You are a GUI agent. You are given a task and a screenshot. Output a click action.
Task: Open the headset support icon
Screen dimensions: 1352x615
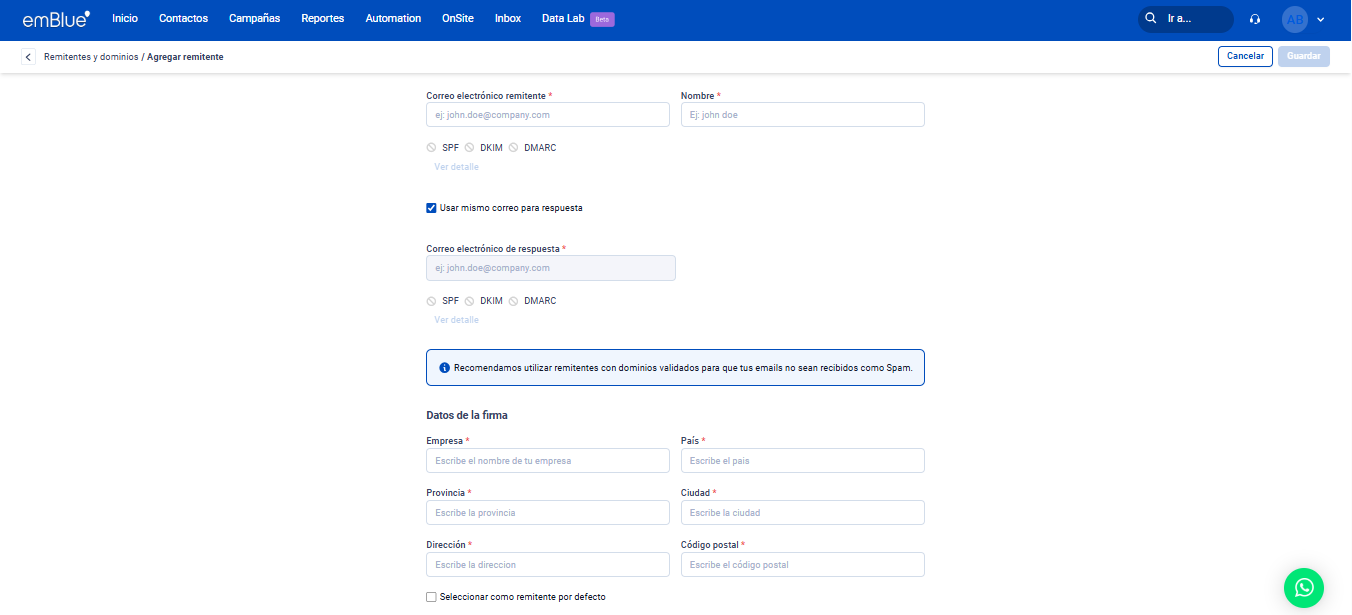coord(1255,19)
